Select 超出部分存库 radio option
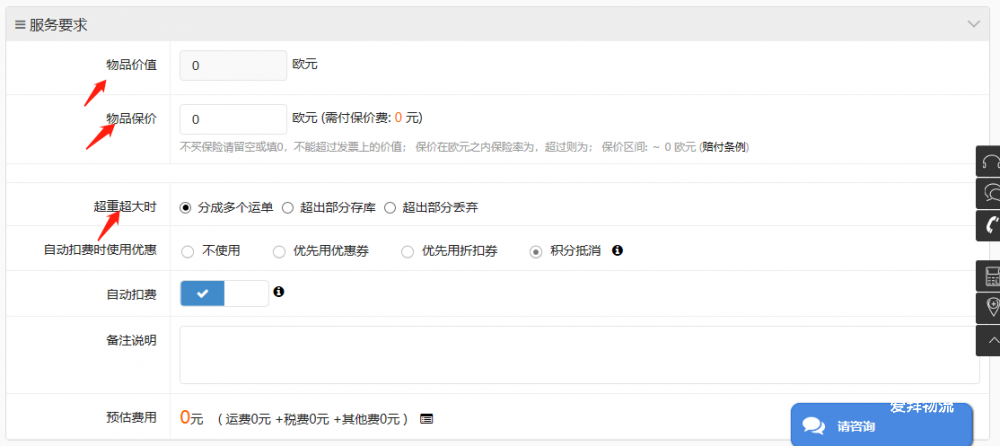Image resolution: width=1000 pixels, height=446 pixels. 287,208
